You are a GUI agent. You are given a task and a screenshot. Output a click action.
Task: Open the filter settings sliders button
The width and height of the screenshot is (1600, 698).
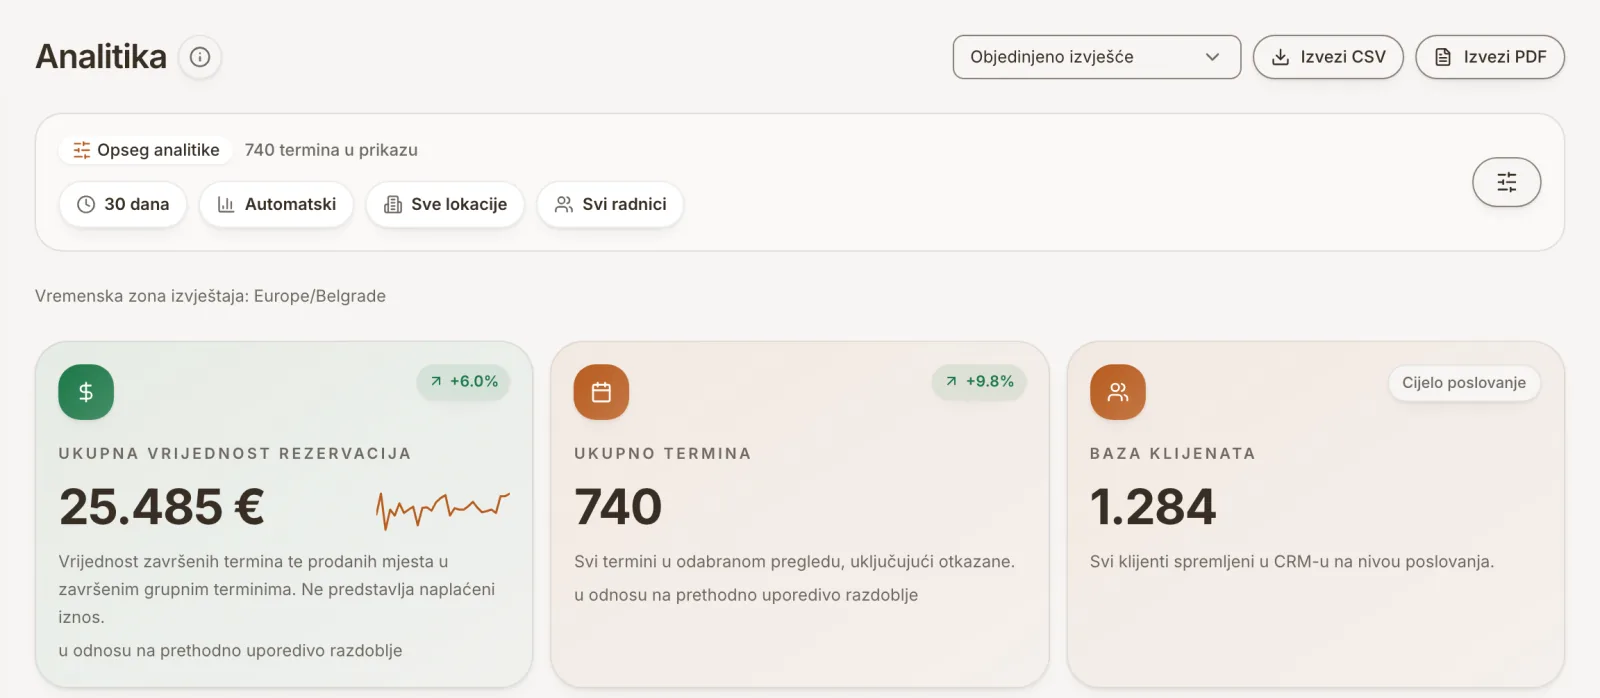(1506, 182)
